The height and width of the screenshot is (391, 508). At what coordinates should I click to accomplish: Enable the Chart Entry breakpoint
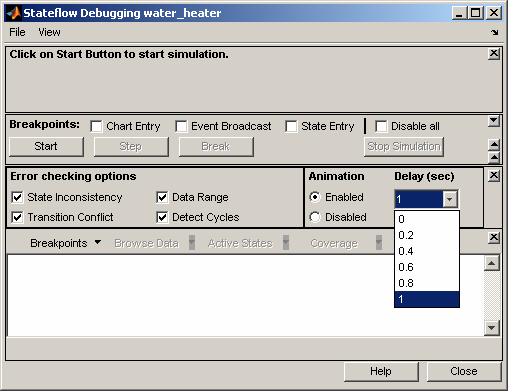click(96, 126)
